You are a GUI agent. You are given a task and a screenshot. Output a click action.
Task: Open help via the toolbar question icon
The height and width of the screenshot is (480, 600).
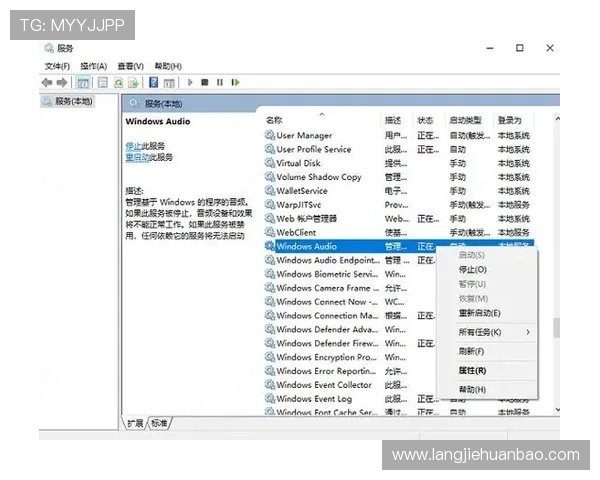coord(153,82)
